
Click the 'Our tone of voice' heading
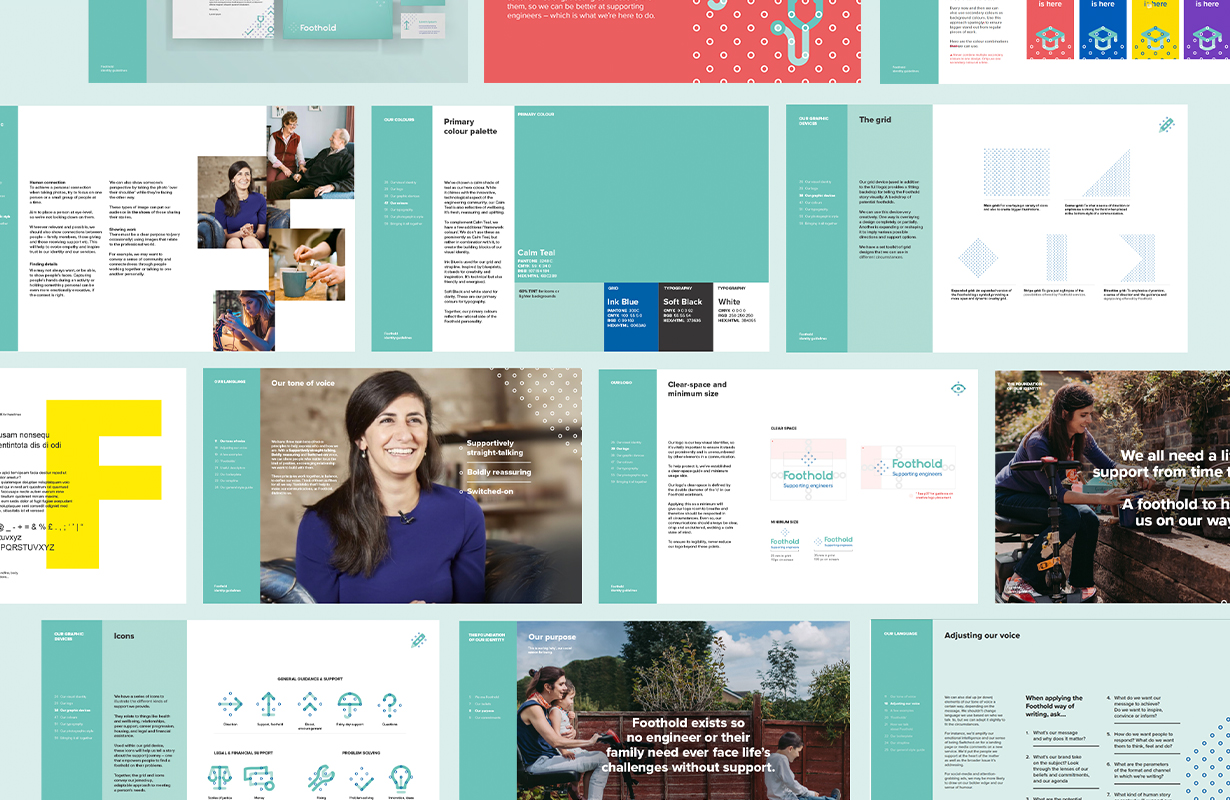tap(303, 383)
